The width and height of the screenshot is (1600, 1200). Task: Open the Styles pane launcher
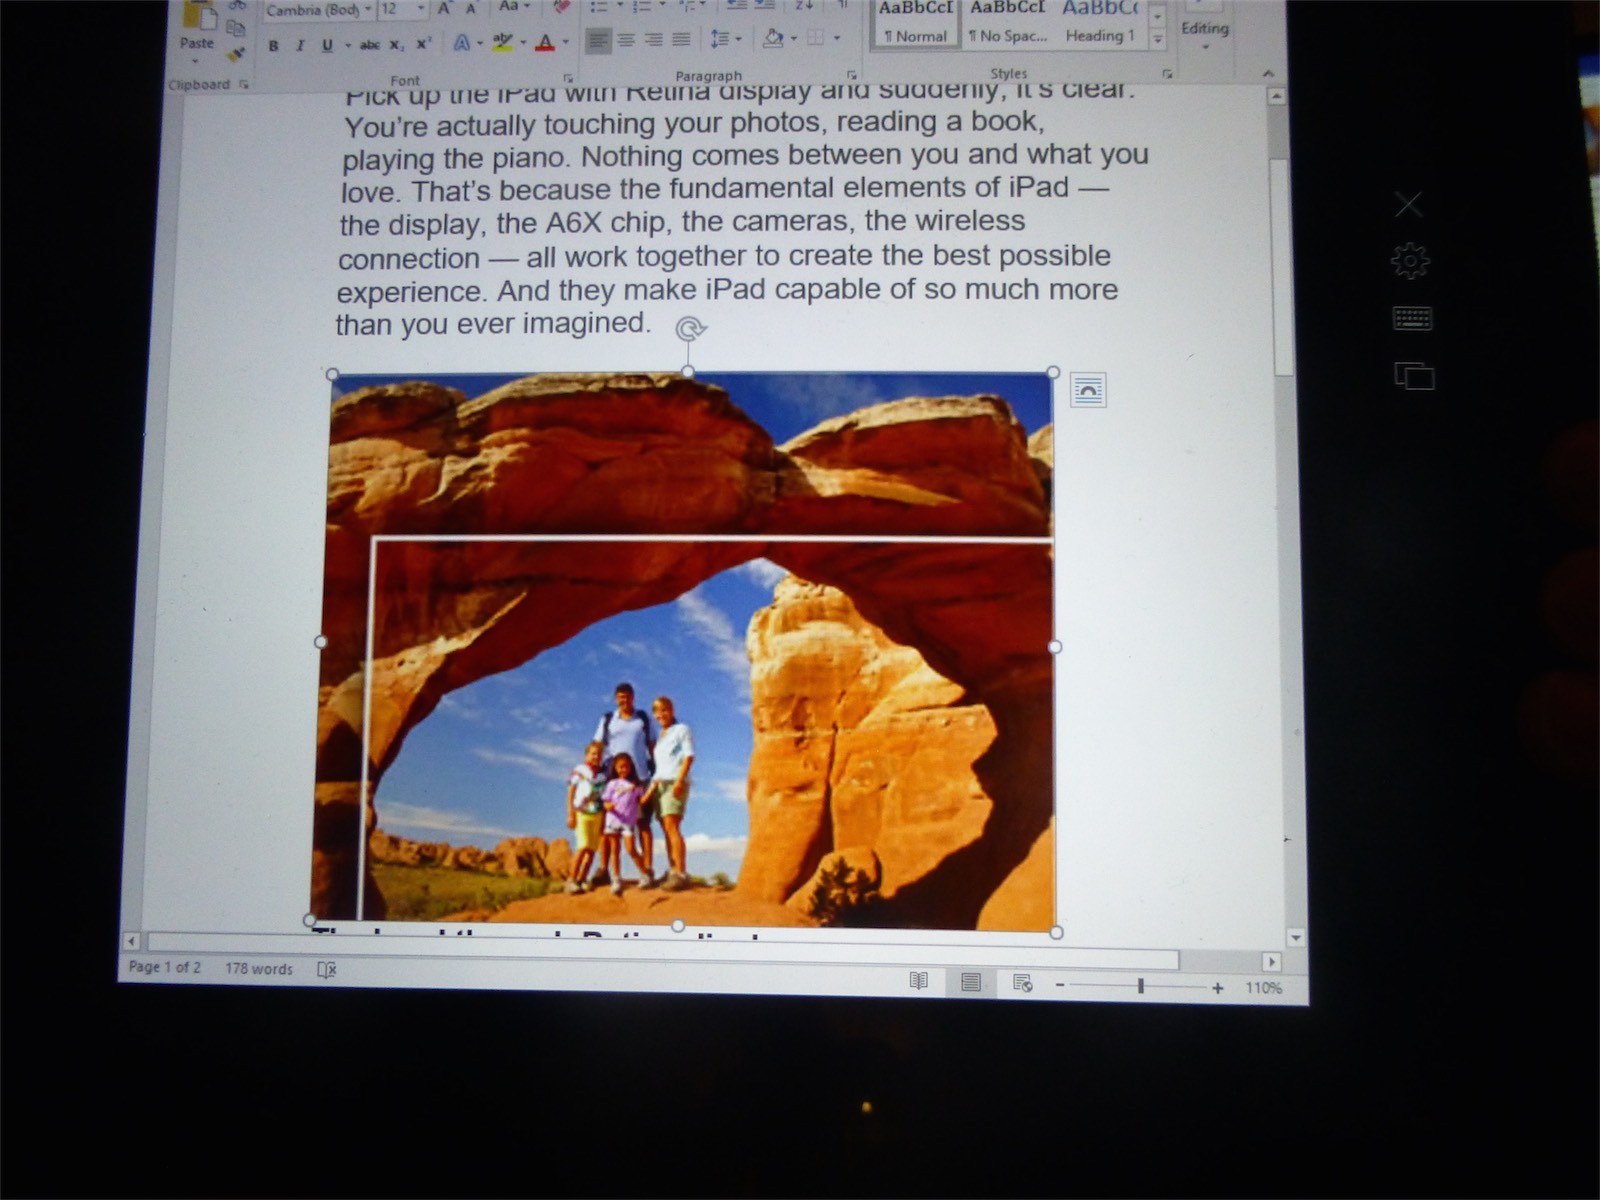tap(1167, 74)
